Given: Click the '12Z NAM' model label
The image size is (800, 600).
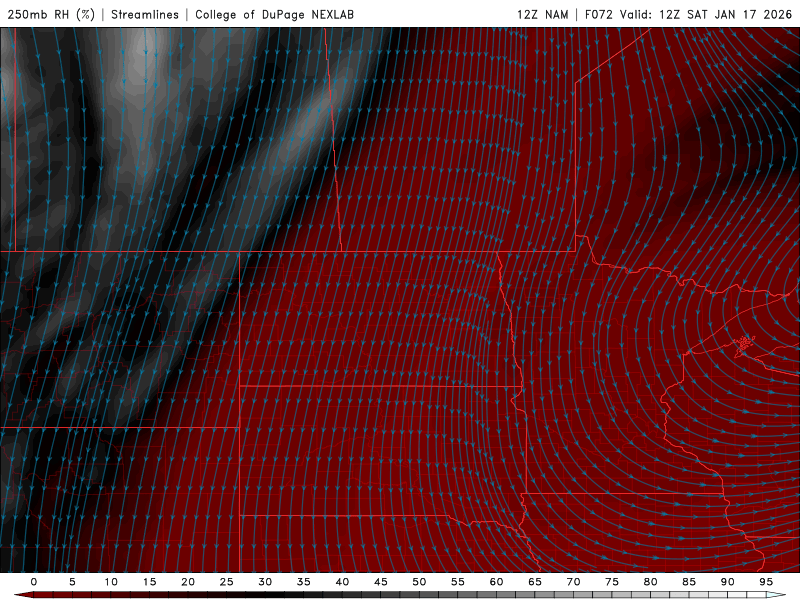Looking at the screenshot, I should pos(542,14).
